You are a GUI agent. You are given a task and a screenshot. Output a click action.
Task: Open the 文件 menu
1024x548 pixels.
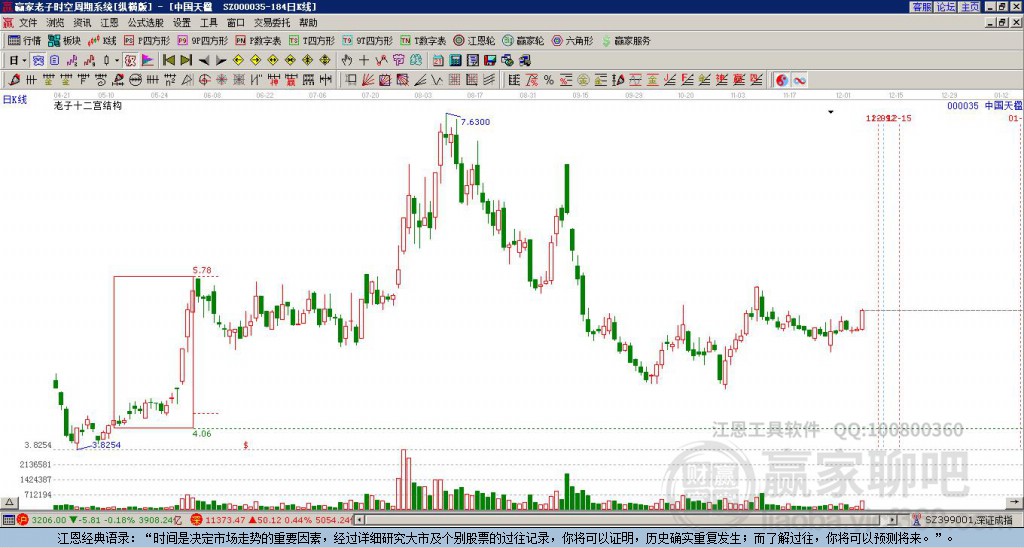[x=28, y=23]
